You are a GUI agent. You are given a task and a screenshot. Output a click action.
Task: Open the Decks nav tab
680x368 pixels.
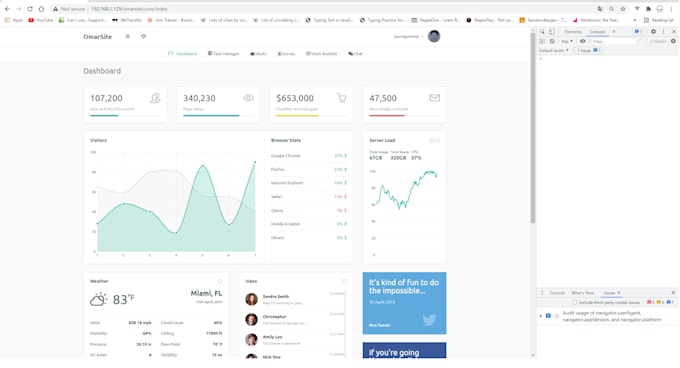pyautogui.click(x=258, y=54)
